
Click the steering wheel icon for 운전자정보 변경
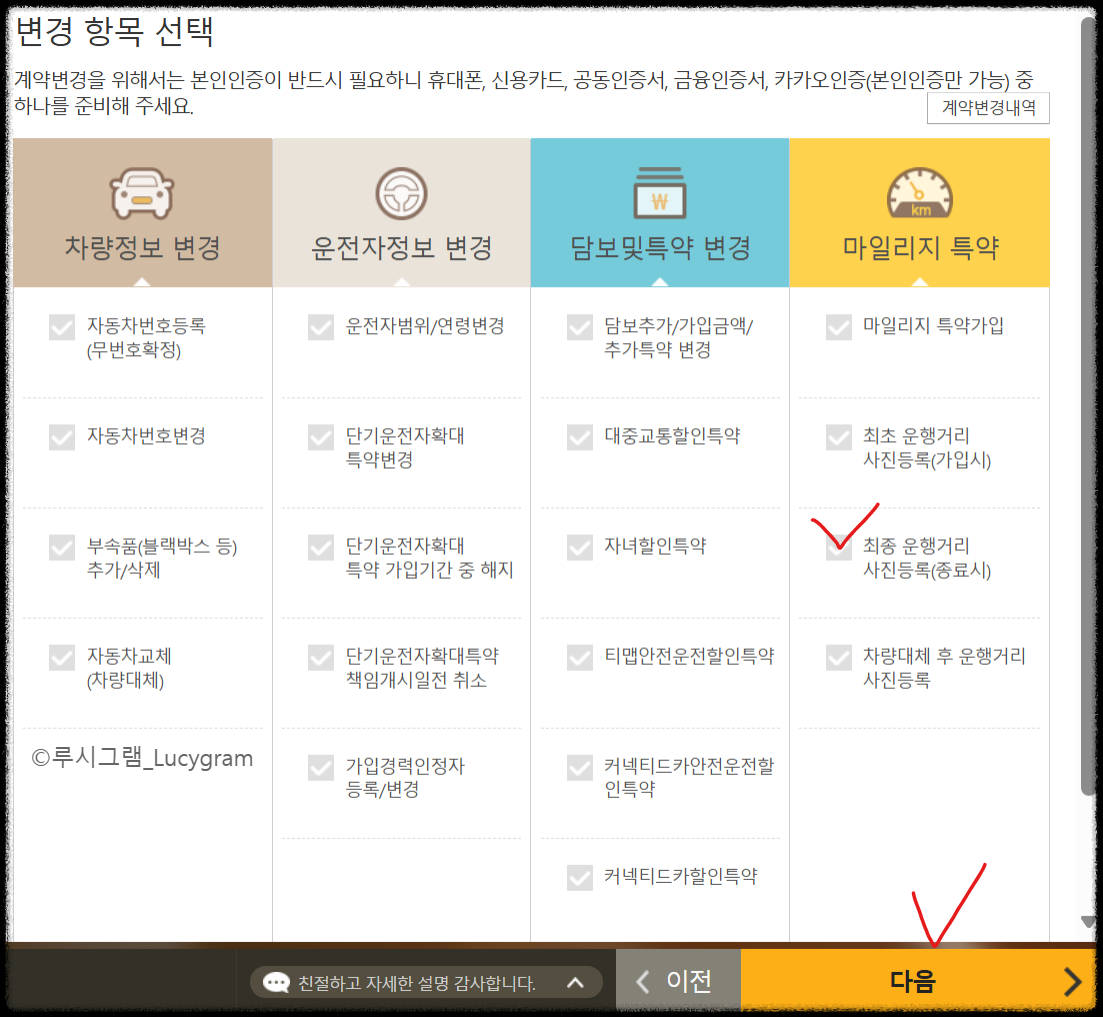(401, 193)
